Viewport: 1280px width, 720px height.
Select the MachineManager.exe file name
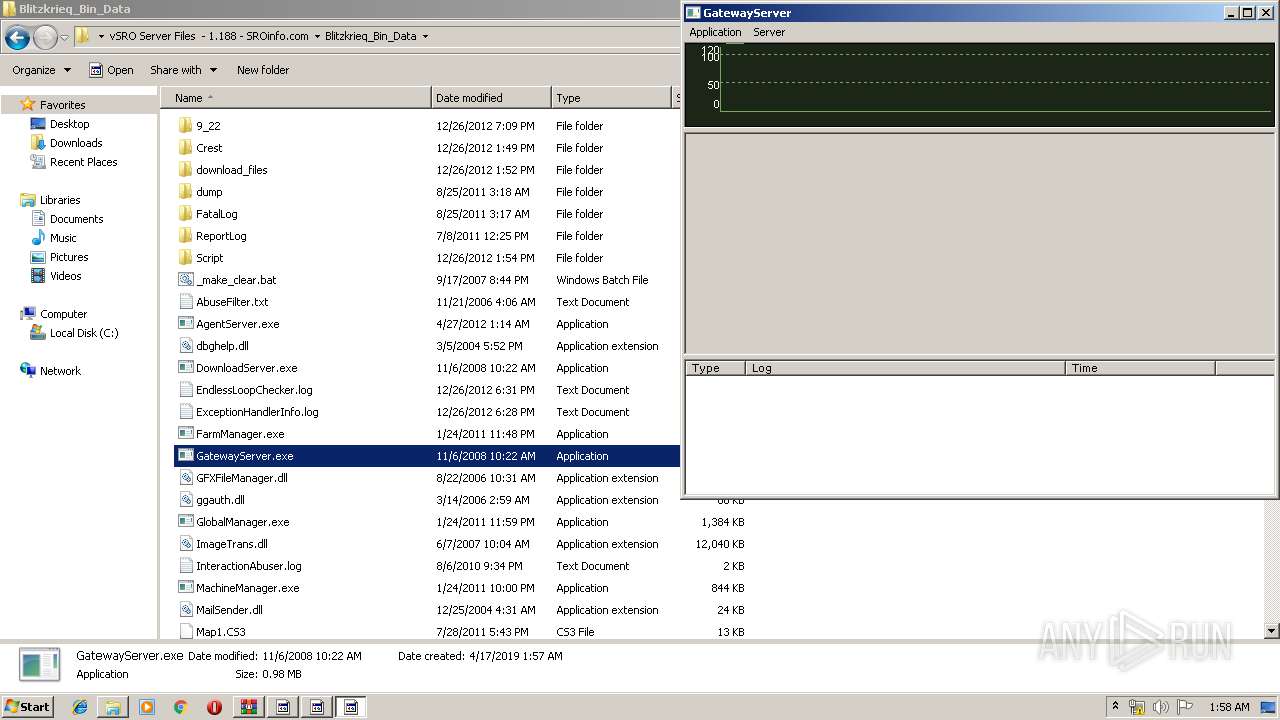pos(248,588)
